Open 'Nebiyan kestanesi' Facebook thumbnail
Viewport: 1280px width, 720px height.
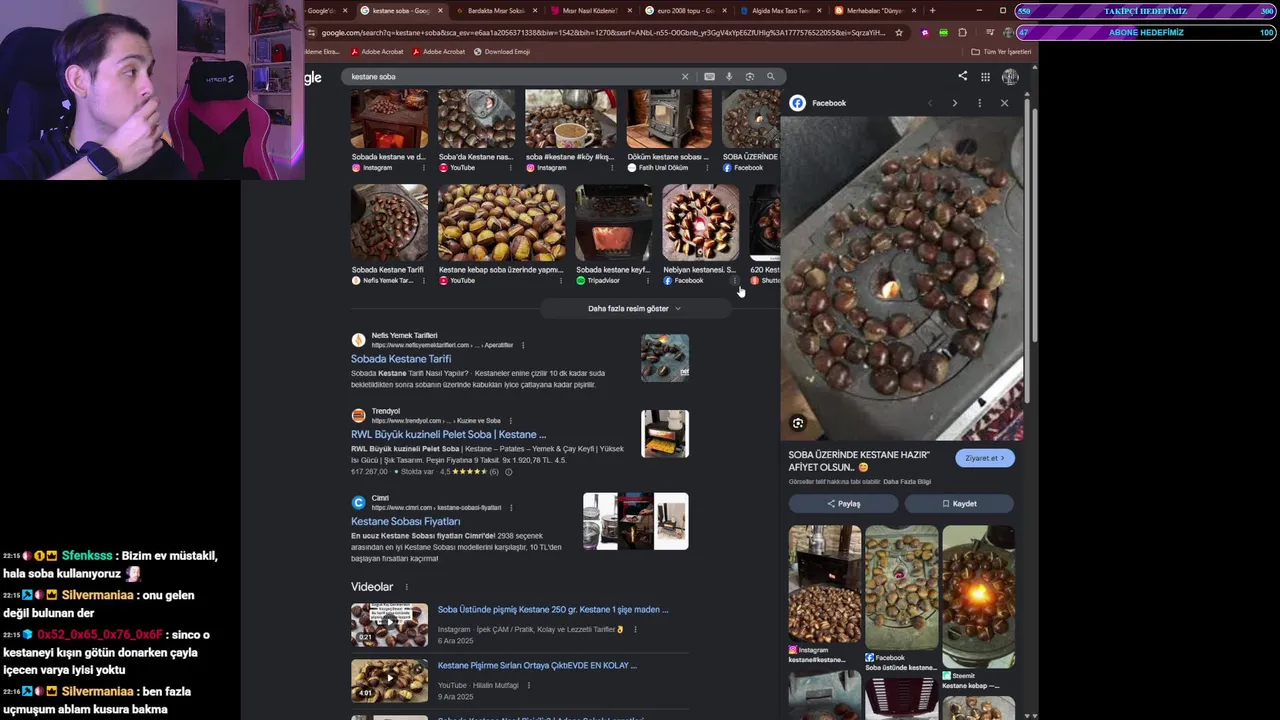point(700,222)
